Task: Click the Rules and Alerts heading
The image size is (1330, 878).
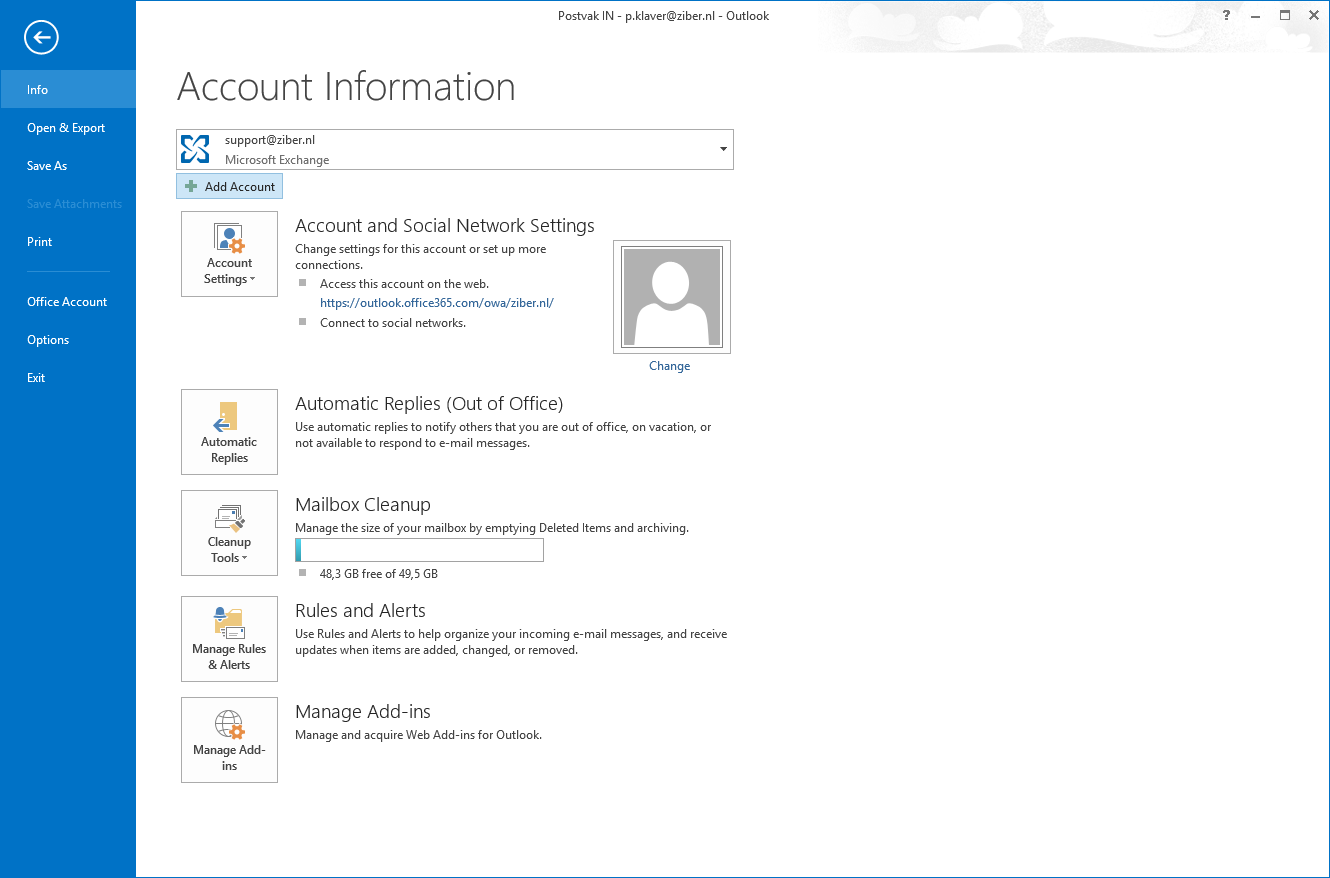Action: tap(360, 611)
